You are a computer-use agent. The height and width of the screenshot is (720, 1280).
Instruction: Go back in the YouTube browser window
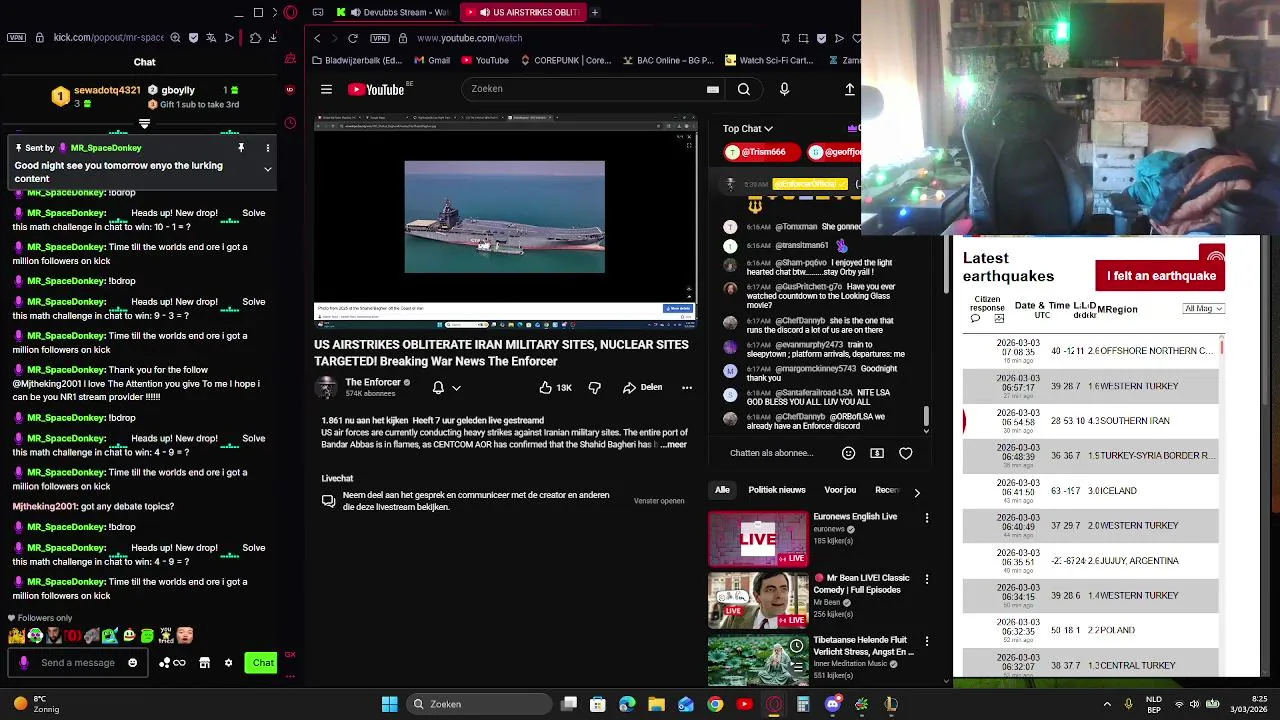[317, 38]
